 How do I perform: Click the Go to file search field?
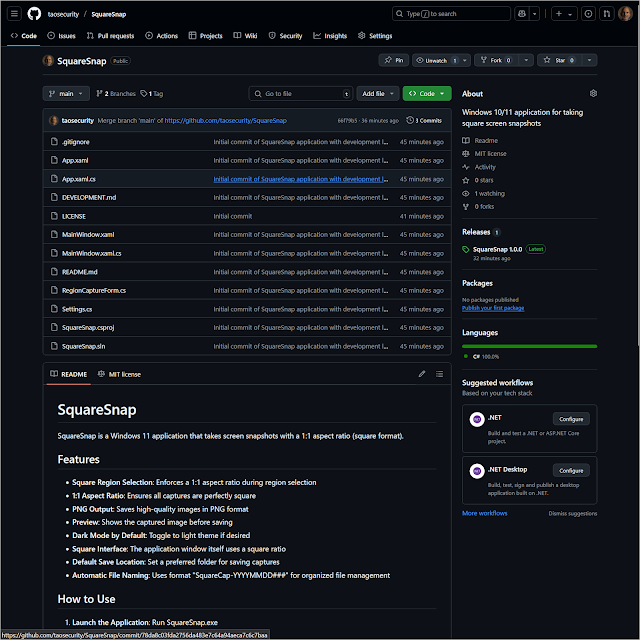click(x=300, y=93)
